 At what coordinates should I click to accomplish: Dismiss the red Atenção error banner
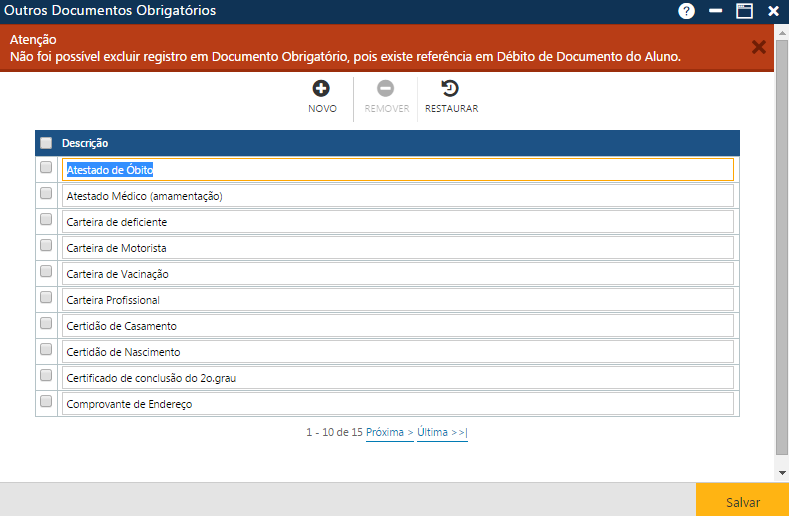[x=758, y=47]
